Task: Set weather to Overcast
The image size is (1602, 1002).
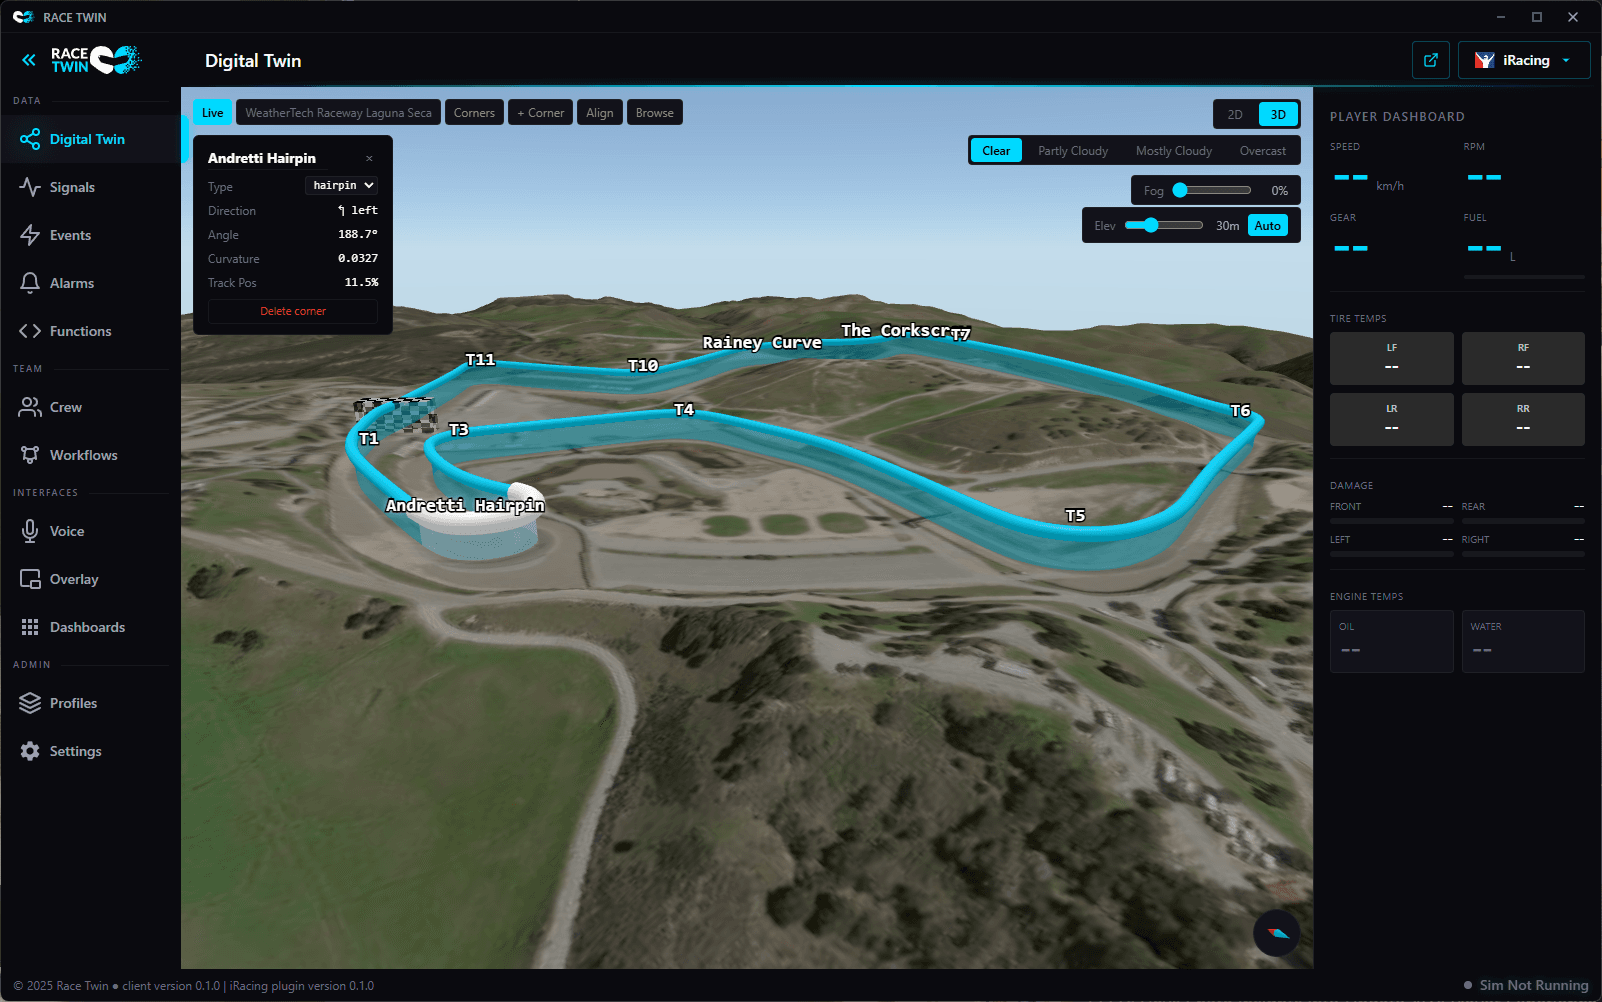Action: coord(1263,151)
